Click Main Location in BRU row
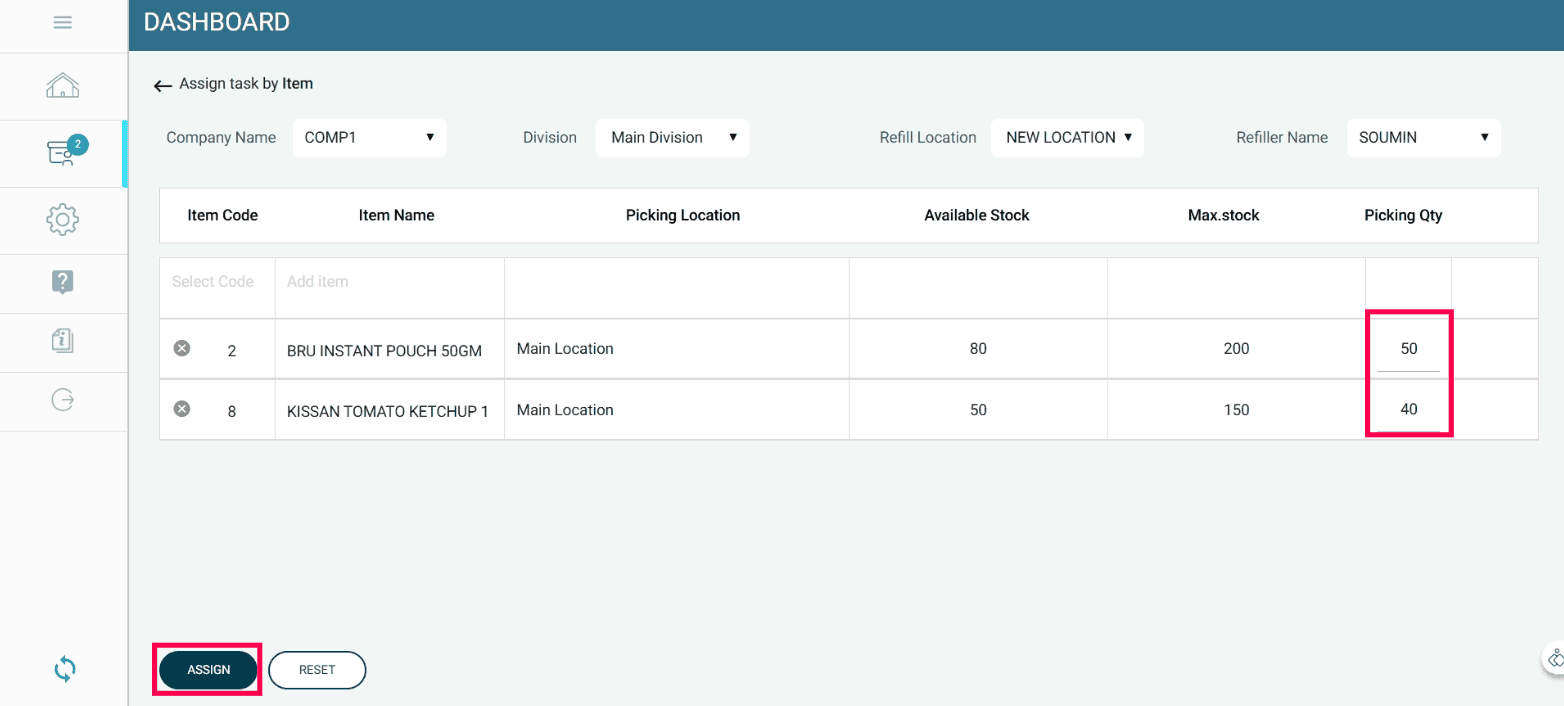 coord(565,349)
